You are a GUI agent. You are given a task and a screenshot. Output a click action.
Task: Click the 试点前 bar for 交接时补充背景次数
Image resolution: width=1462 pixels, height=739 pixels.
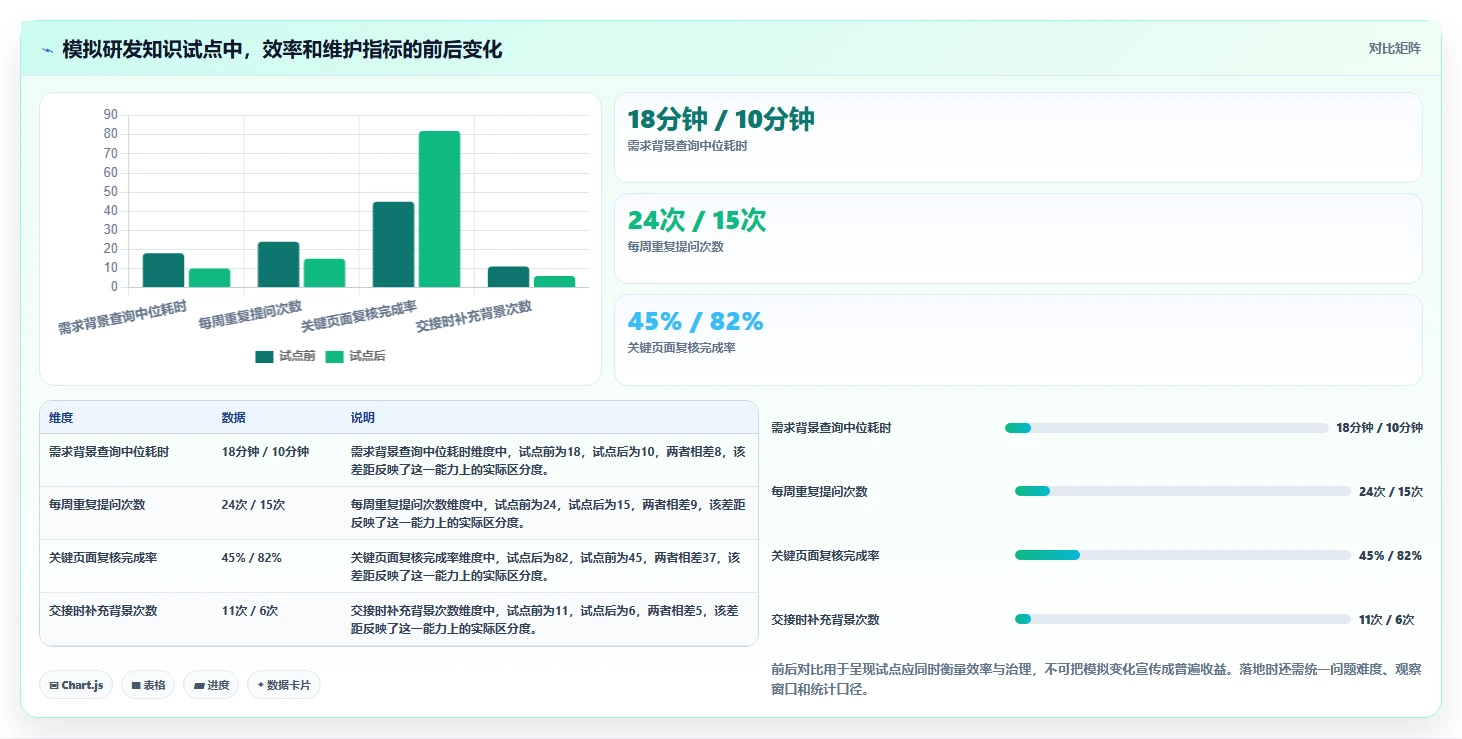tap(508, 277)
